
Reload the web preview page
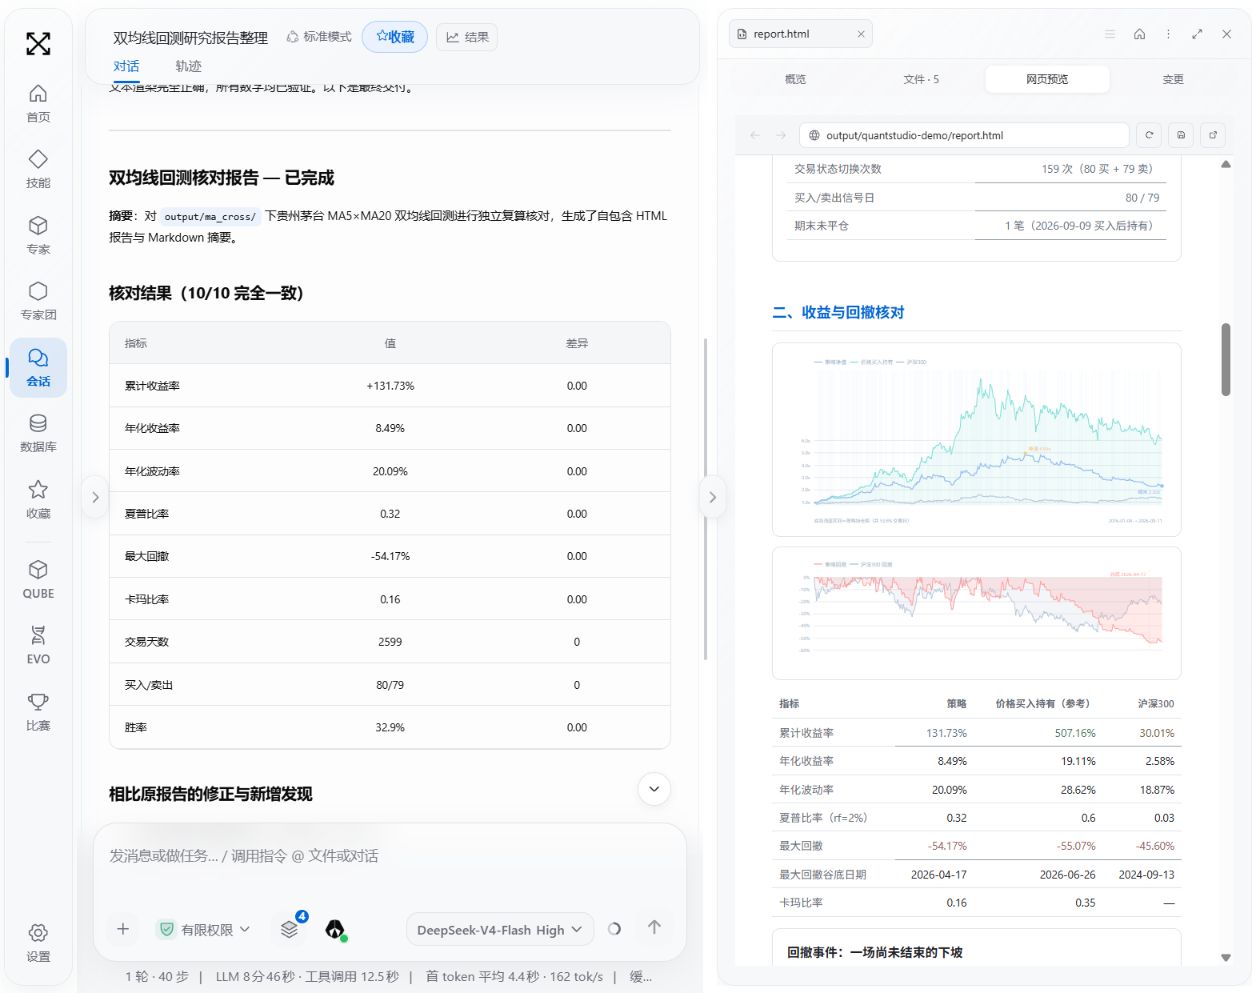coord(1149,135)
